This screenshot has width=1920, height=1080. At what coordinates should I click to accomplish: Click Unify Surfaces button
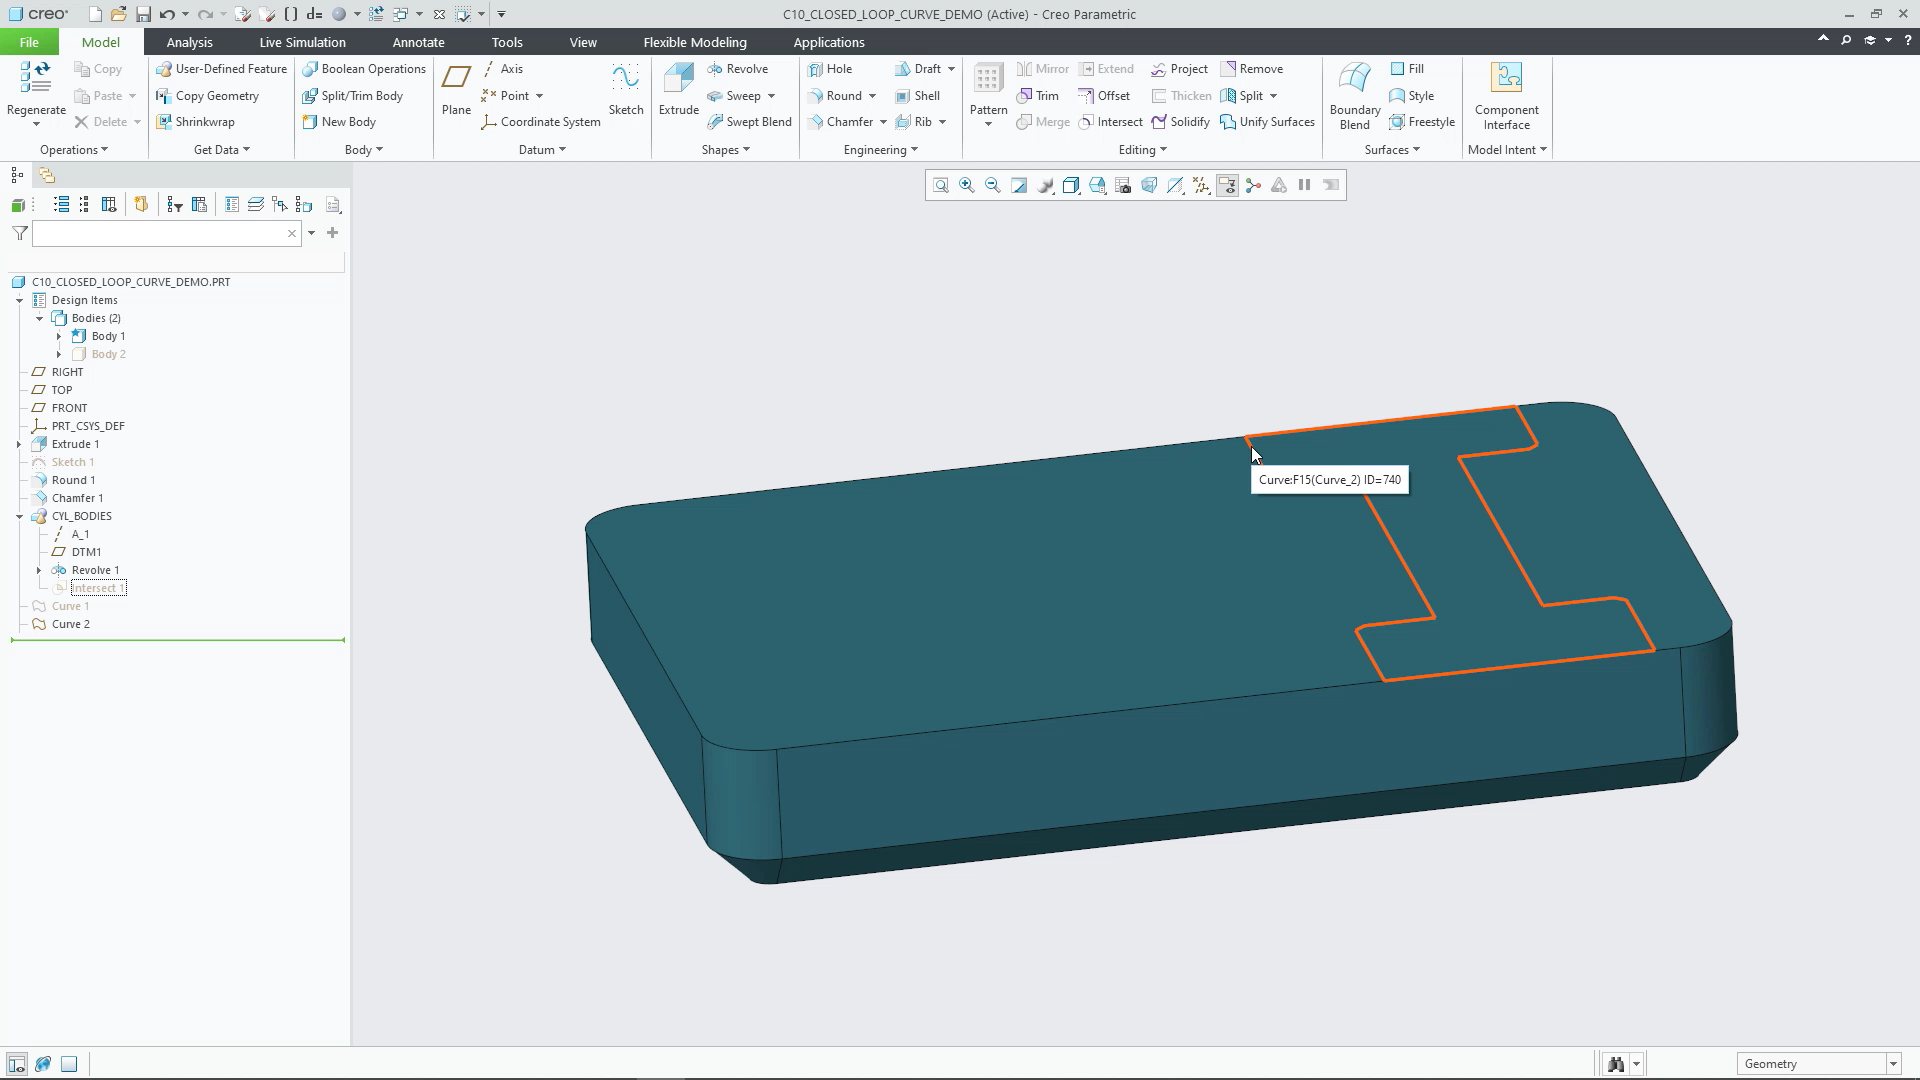point(1267,122)
